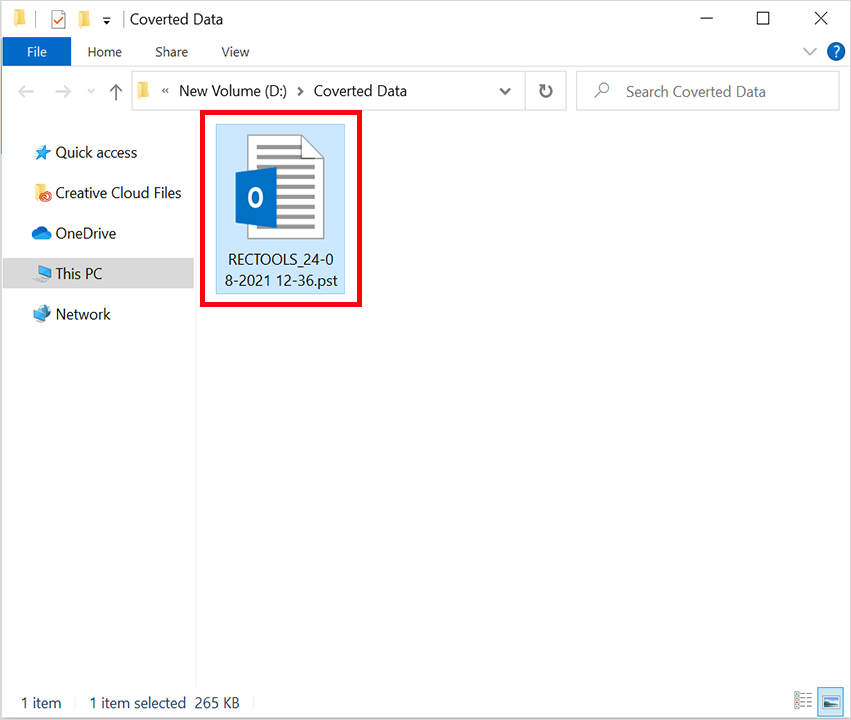This screenshot has height=720, width=851.
Task: Click Coverted Data breadcrumb in address bar
Action: pos(360,91)
